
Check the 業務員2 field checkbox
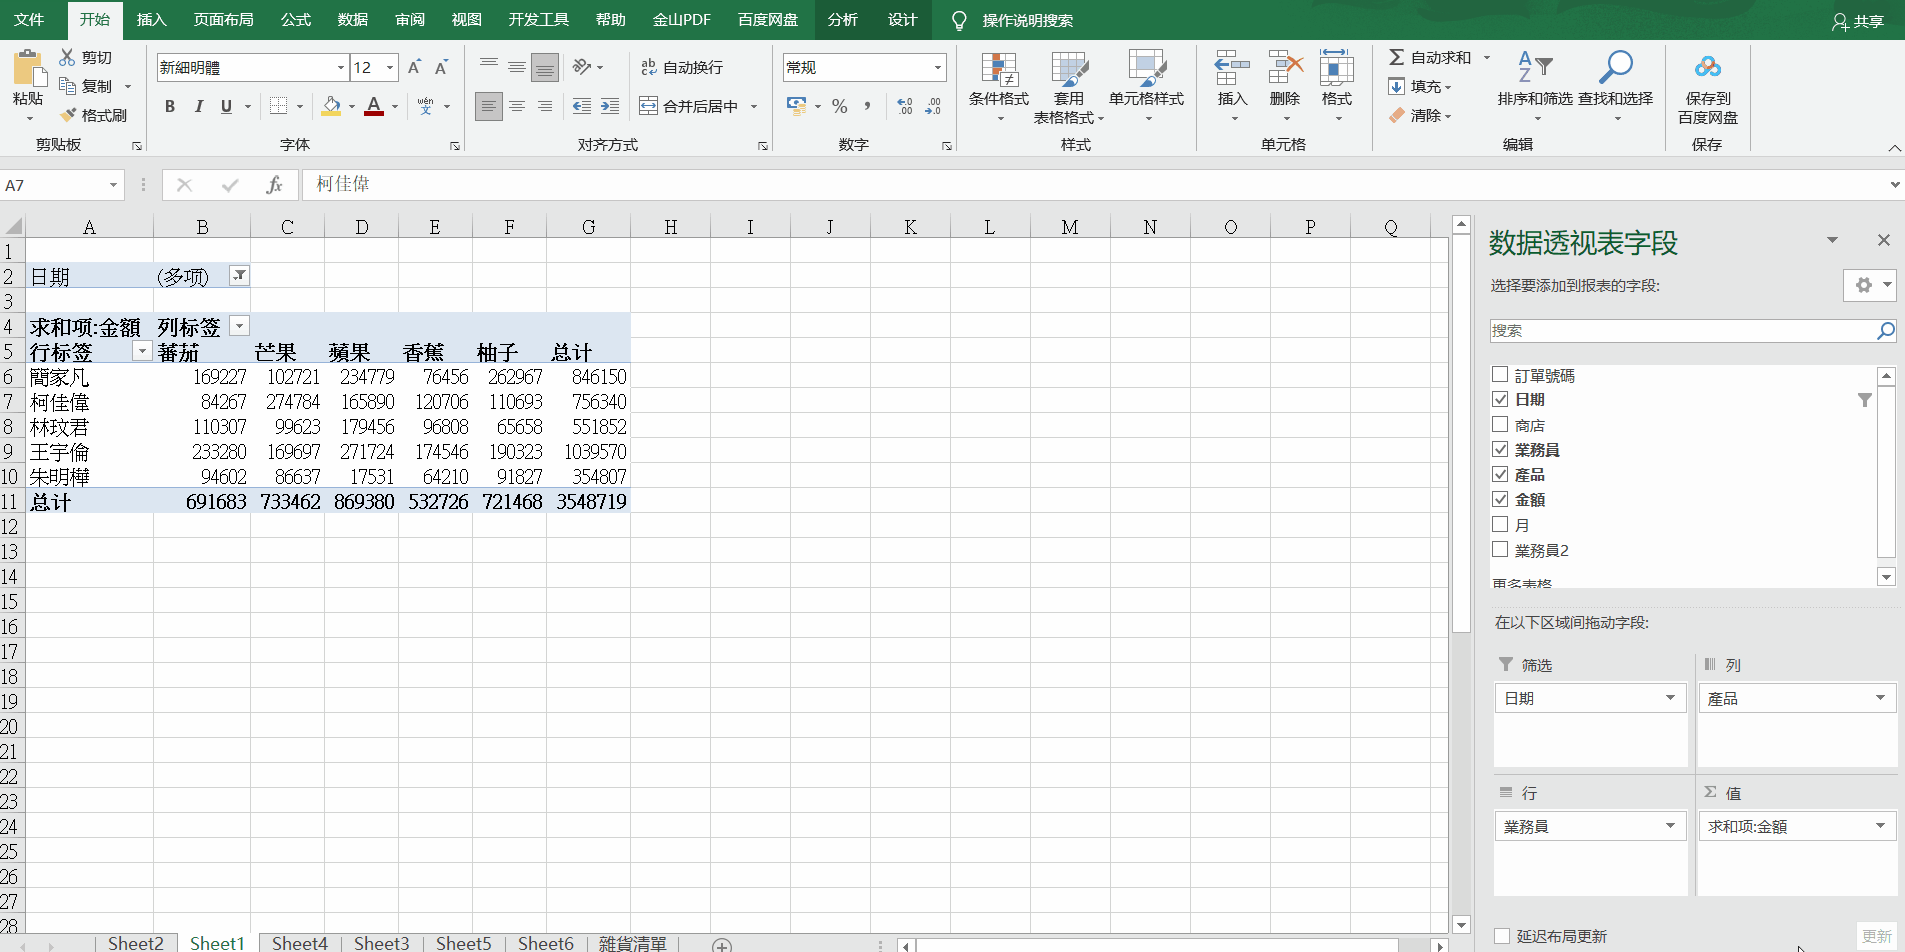point(1500,549)
